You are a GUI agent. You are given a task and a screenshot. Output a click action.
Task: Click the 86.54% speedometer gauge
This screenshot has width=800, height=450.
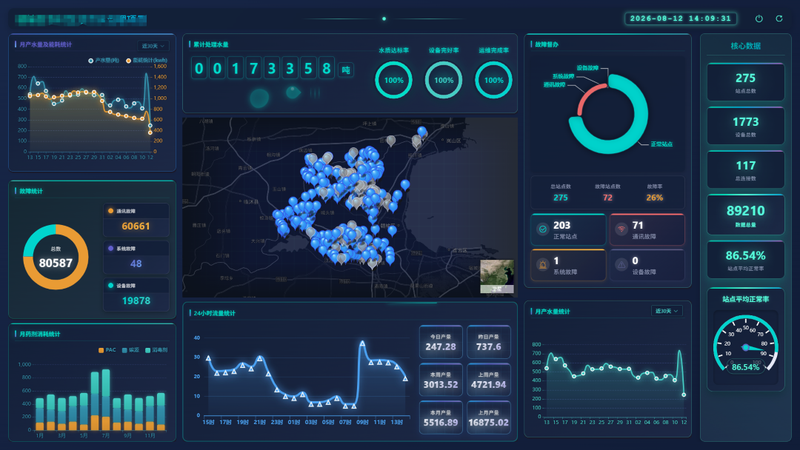pos(745,346)
